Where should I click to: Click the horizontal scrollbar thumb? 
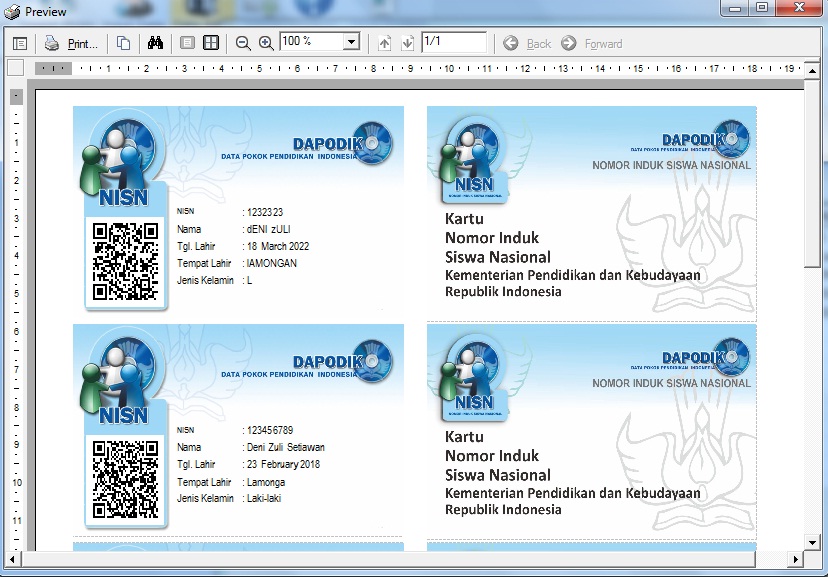click(387, 559)
